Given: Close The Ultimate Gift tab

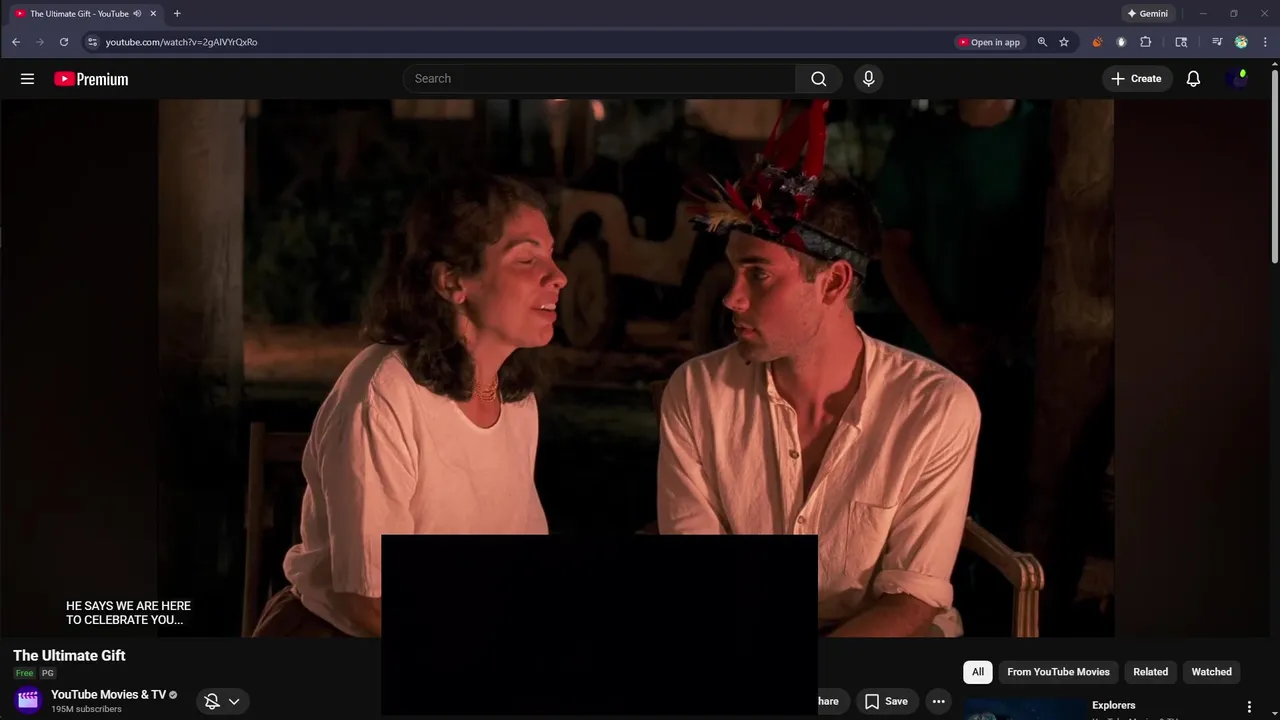Looking at the screenshot, I should [153, 14].
